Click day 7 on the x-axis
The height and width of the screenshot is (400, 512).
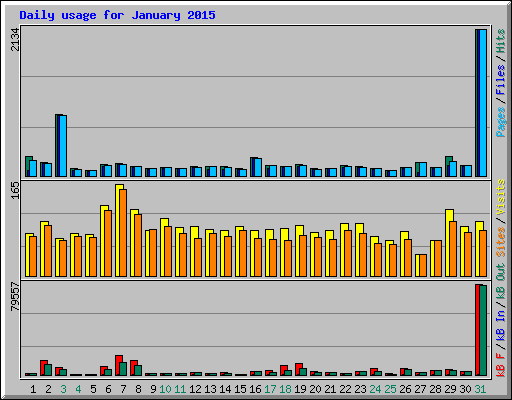[x=123, y=389]
